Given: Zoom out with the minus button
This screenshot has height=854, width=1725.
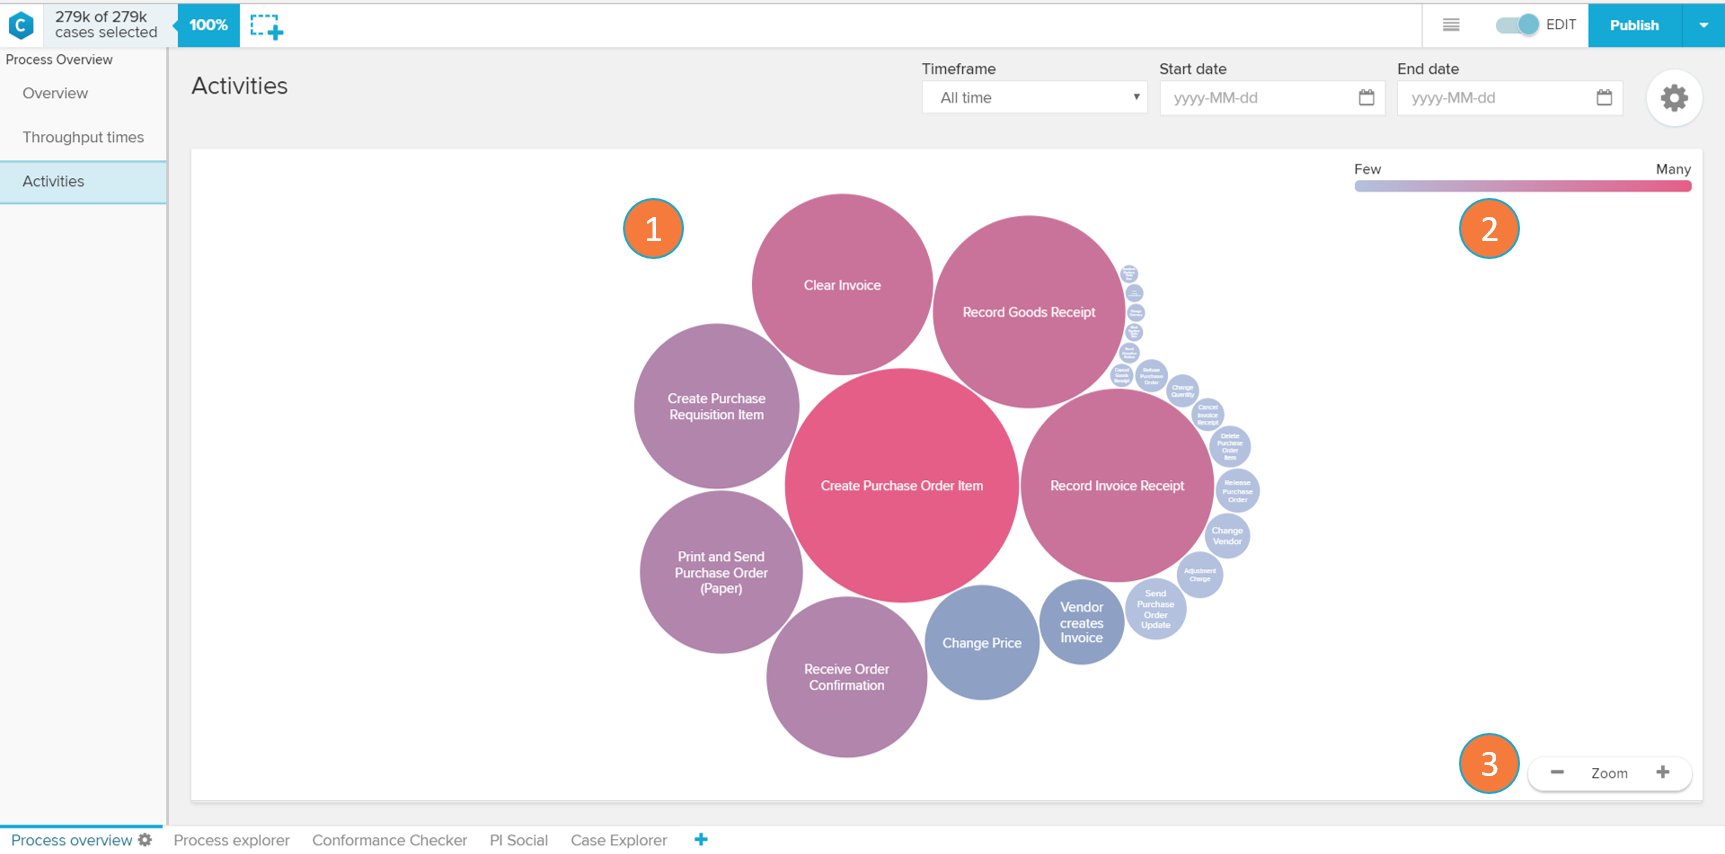Looking at the screenshot, I should tap(1557, 773).
